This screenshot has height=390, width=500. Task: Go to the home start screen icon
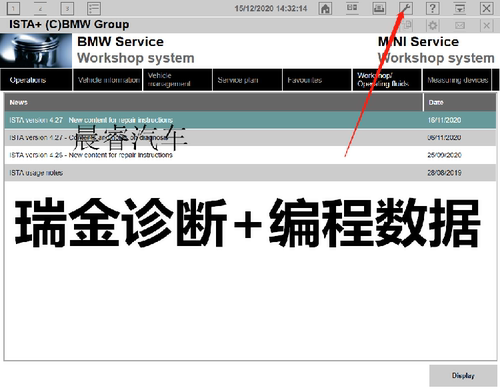[x=325, y=8]
